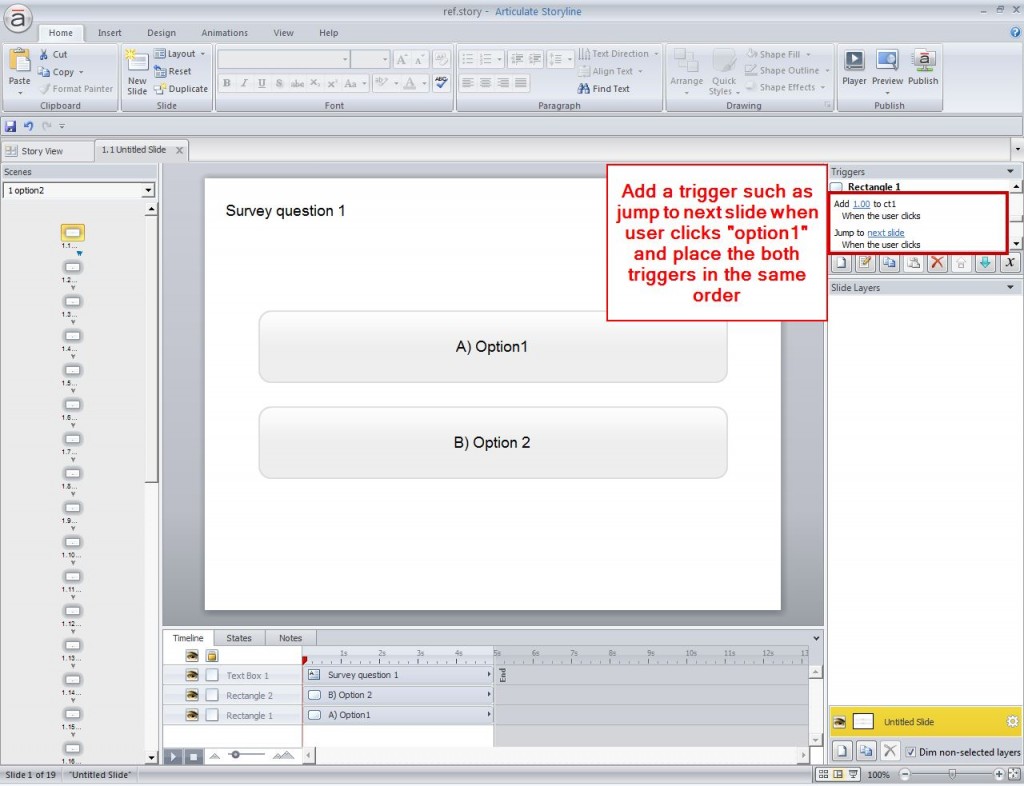The height and width of the screenshot is (786, 1024).
Task: Duplicate the current slide
Action: click(181, 89)
